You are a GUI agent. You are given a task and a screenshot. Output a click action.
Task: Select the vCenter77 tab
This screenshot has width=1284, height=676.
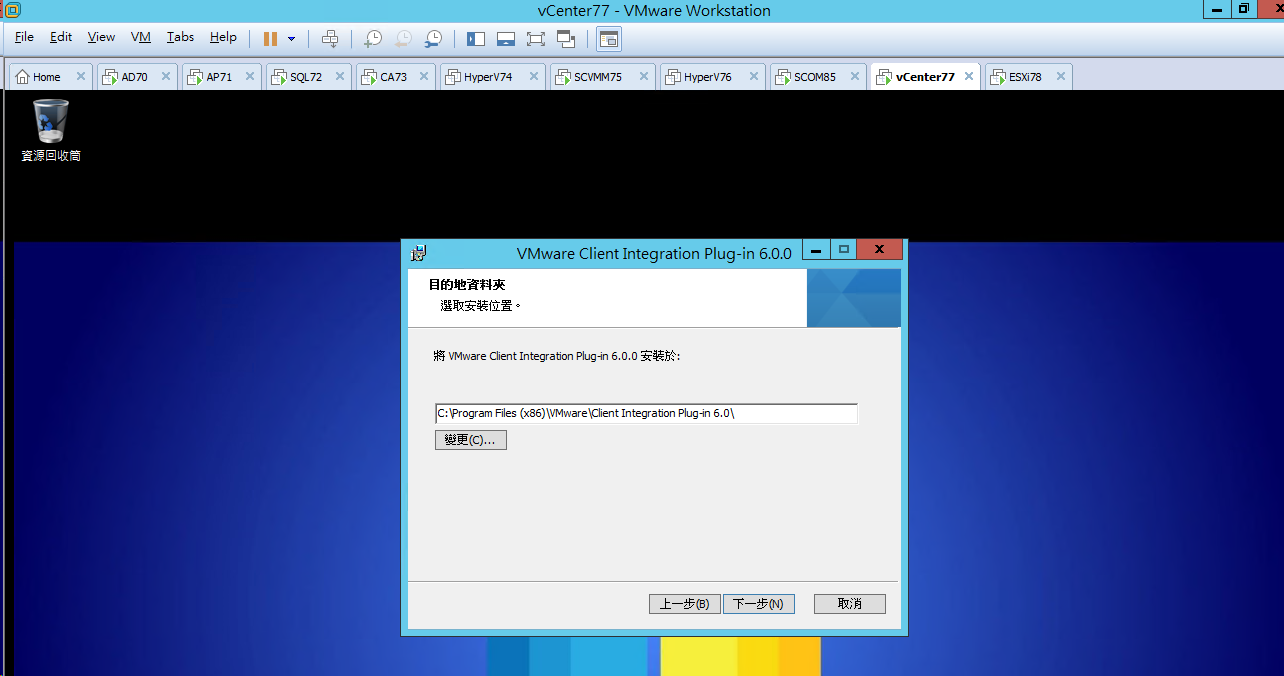[925, 77]
